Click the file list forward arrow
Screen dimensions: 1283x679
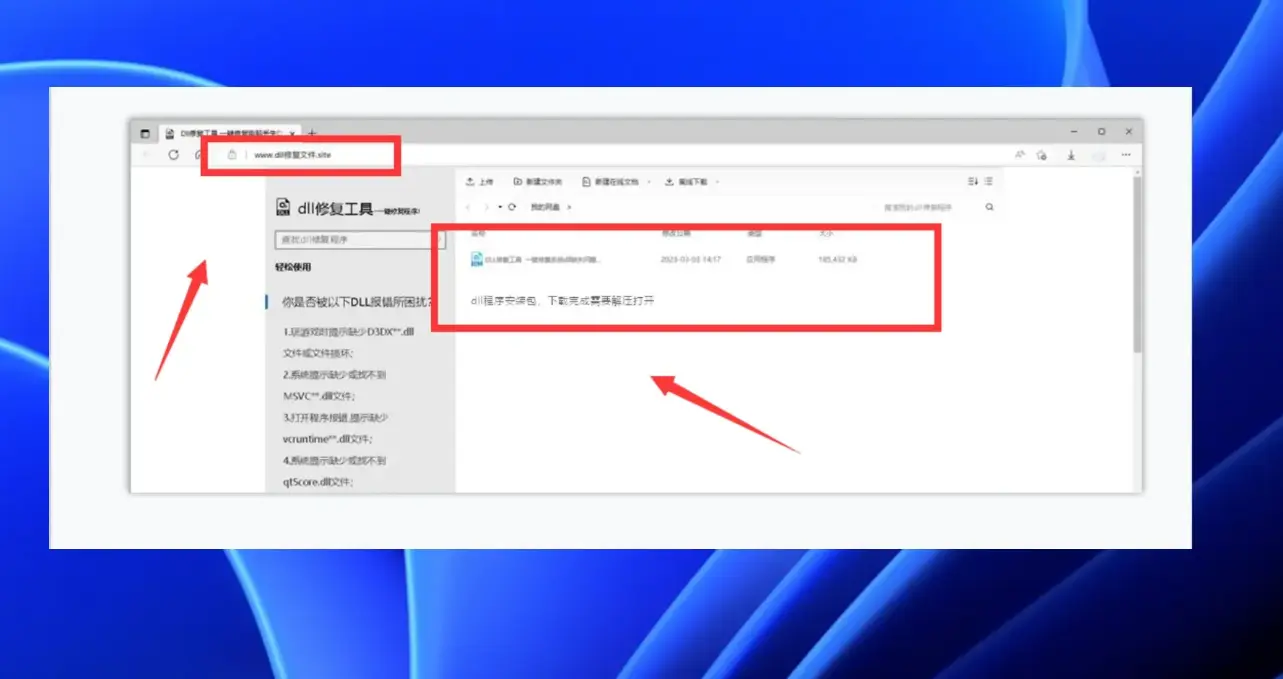click(x=487, y=207)
